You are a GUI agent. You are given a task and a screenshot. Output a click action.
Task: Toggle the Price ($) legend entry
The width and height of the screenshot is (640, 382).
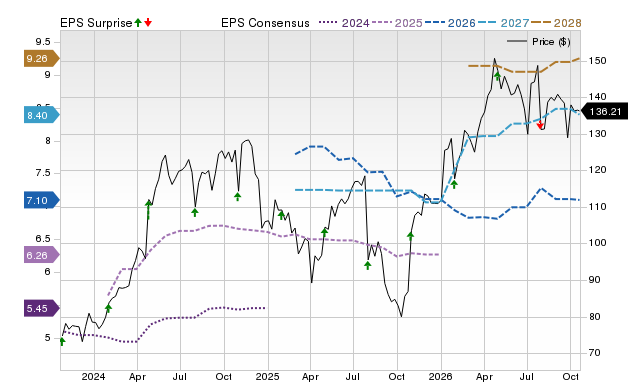[539, 42]
